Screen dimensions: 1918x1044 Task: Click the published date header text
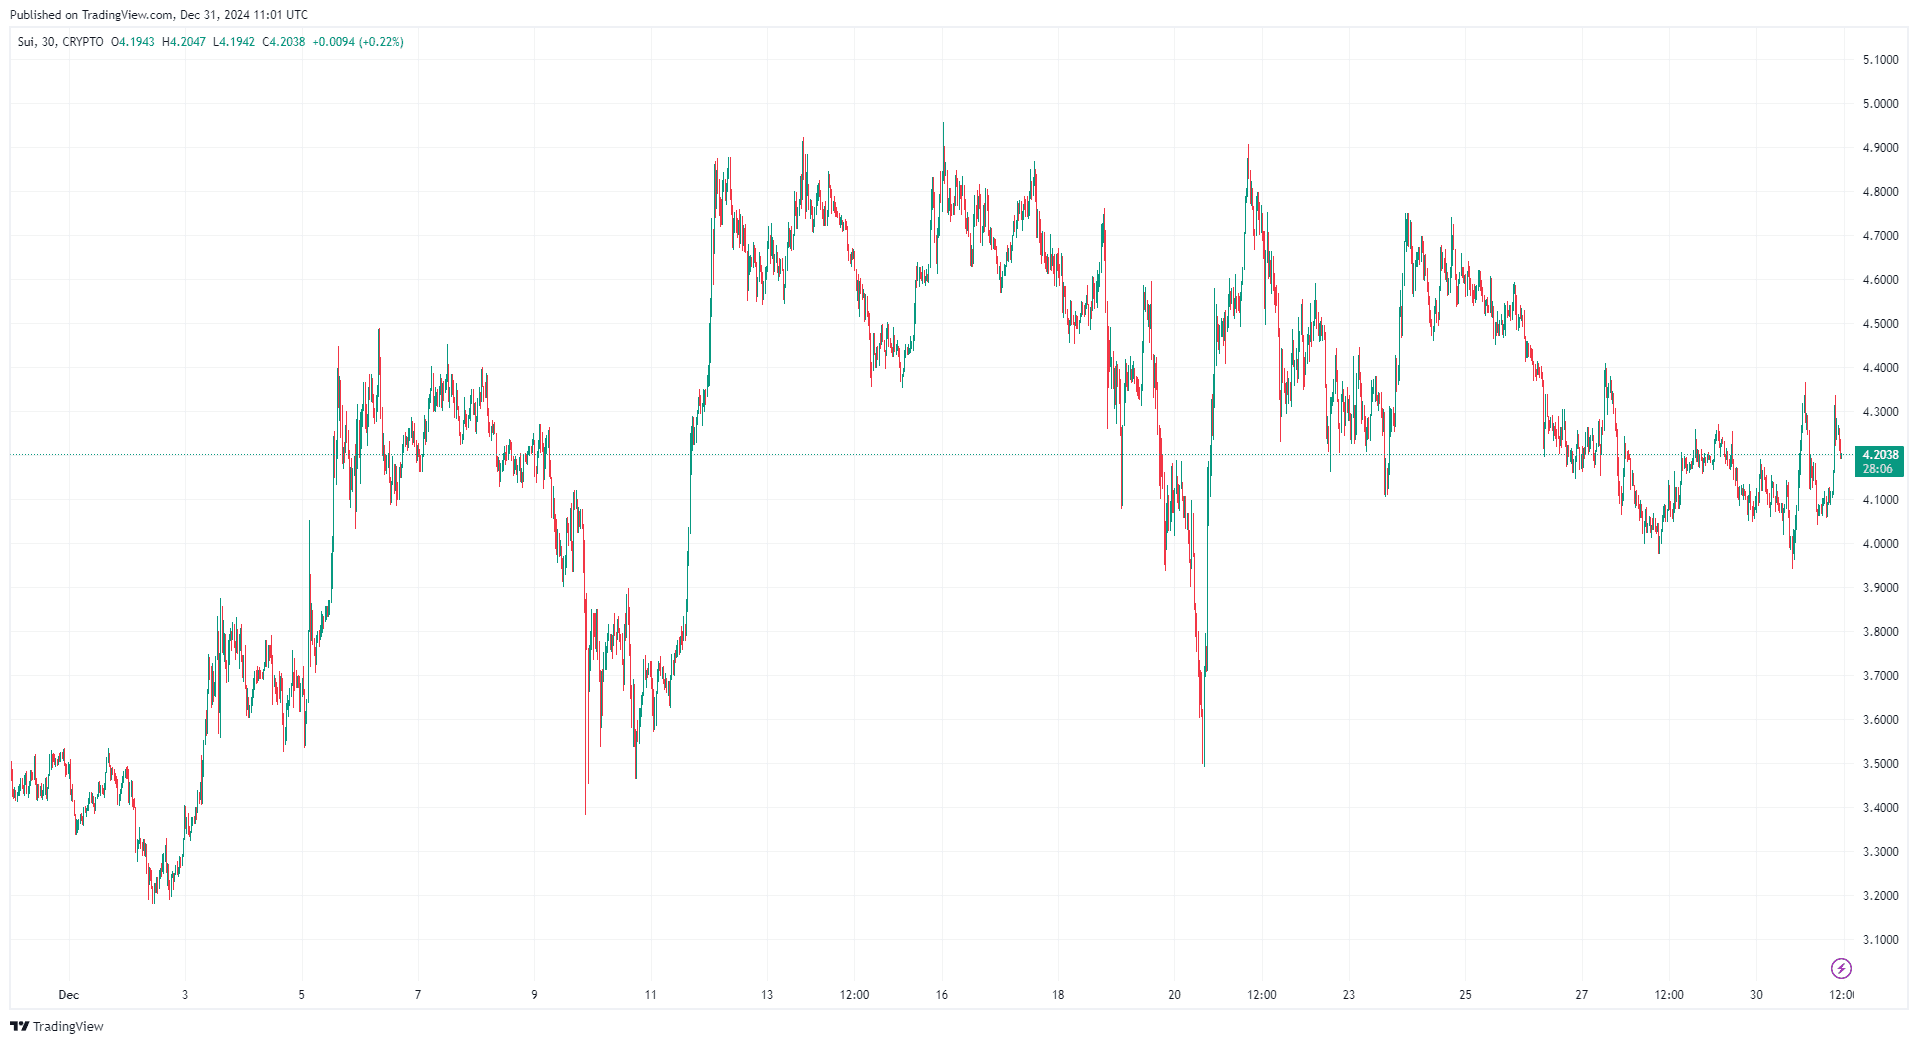point(159,15)
